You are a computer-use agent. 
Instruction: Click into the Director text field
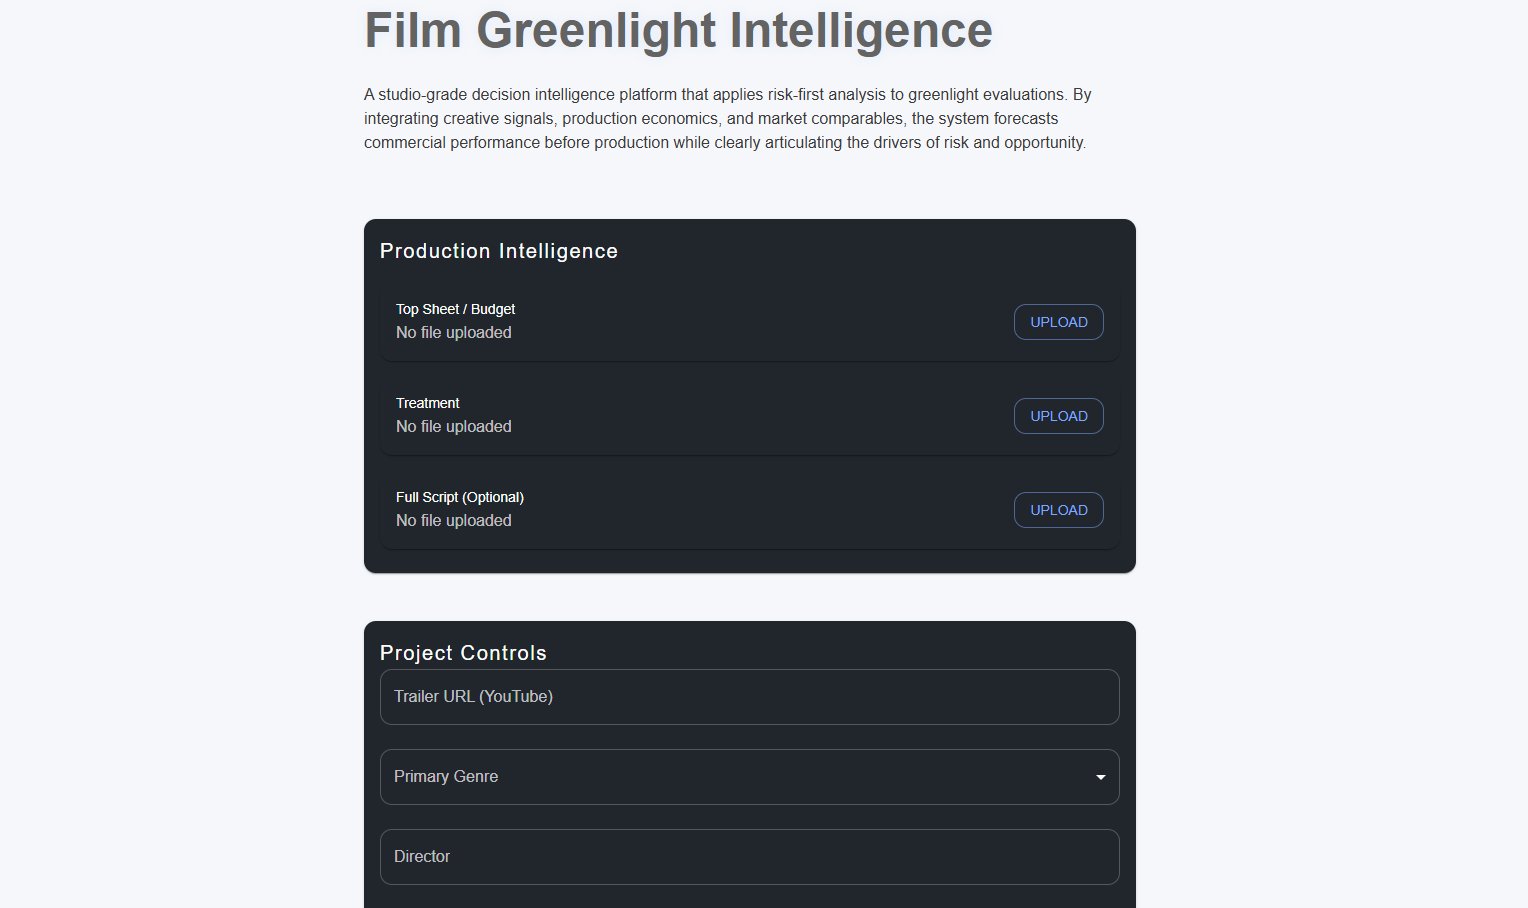[x=748, y=857]
